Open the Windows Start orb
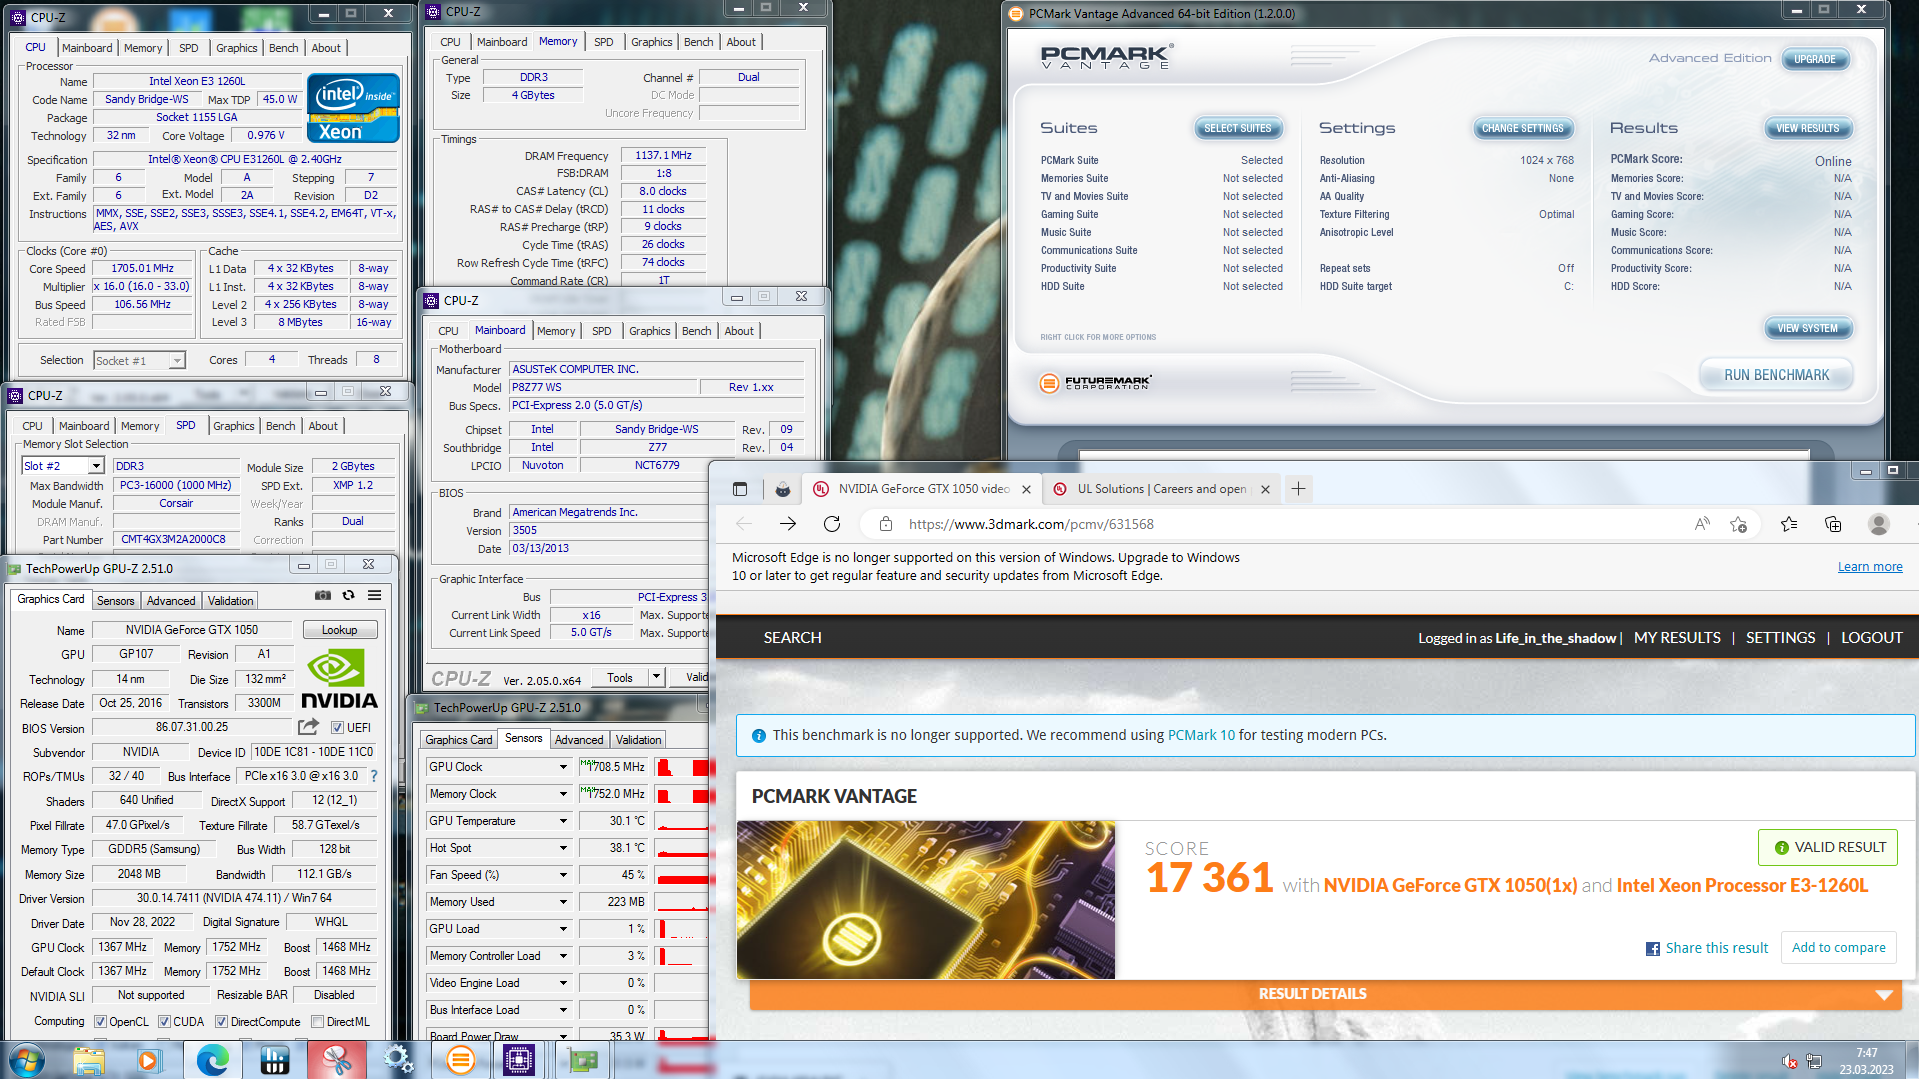The width and height of the screenshot is (1919, 1079). [26, 1060]
